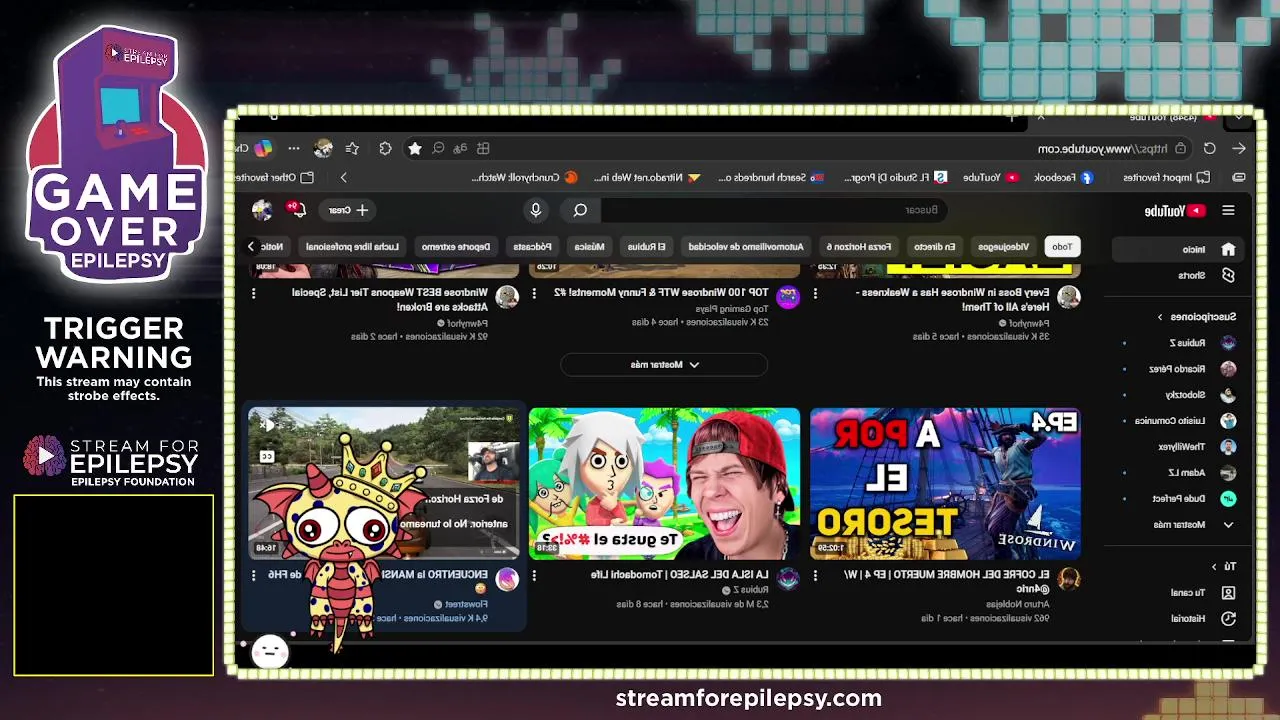
Task: Expand Mostrar más in the subscriptions list
Action: tap(1180, 524)
